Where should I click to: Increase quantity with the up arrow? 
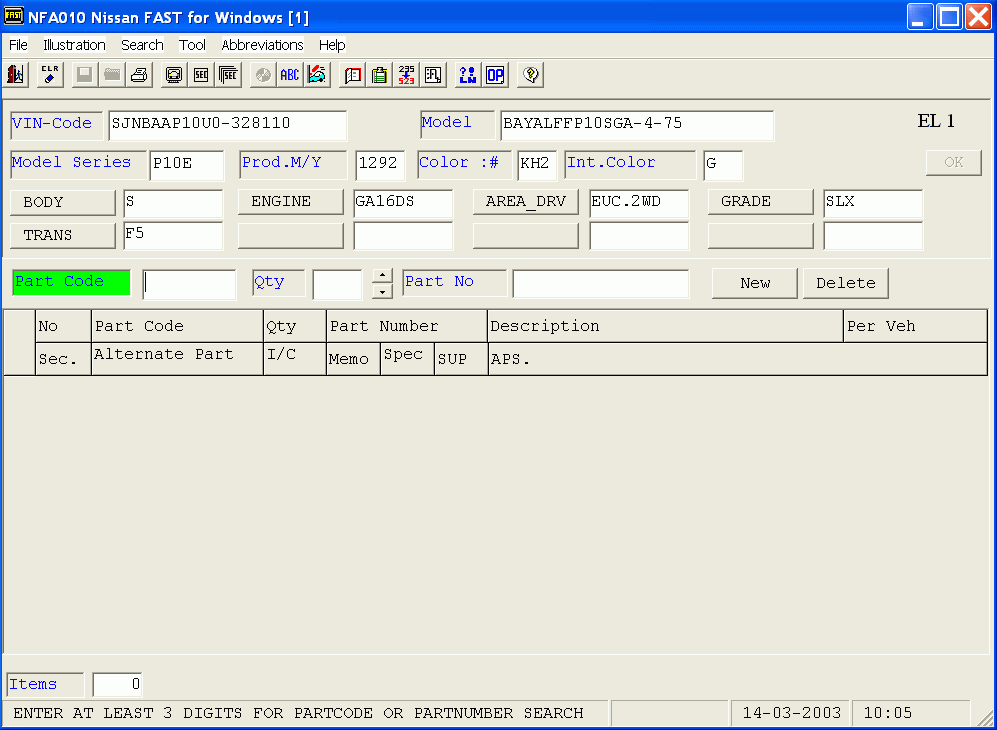[382, 276]
